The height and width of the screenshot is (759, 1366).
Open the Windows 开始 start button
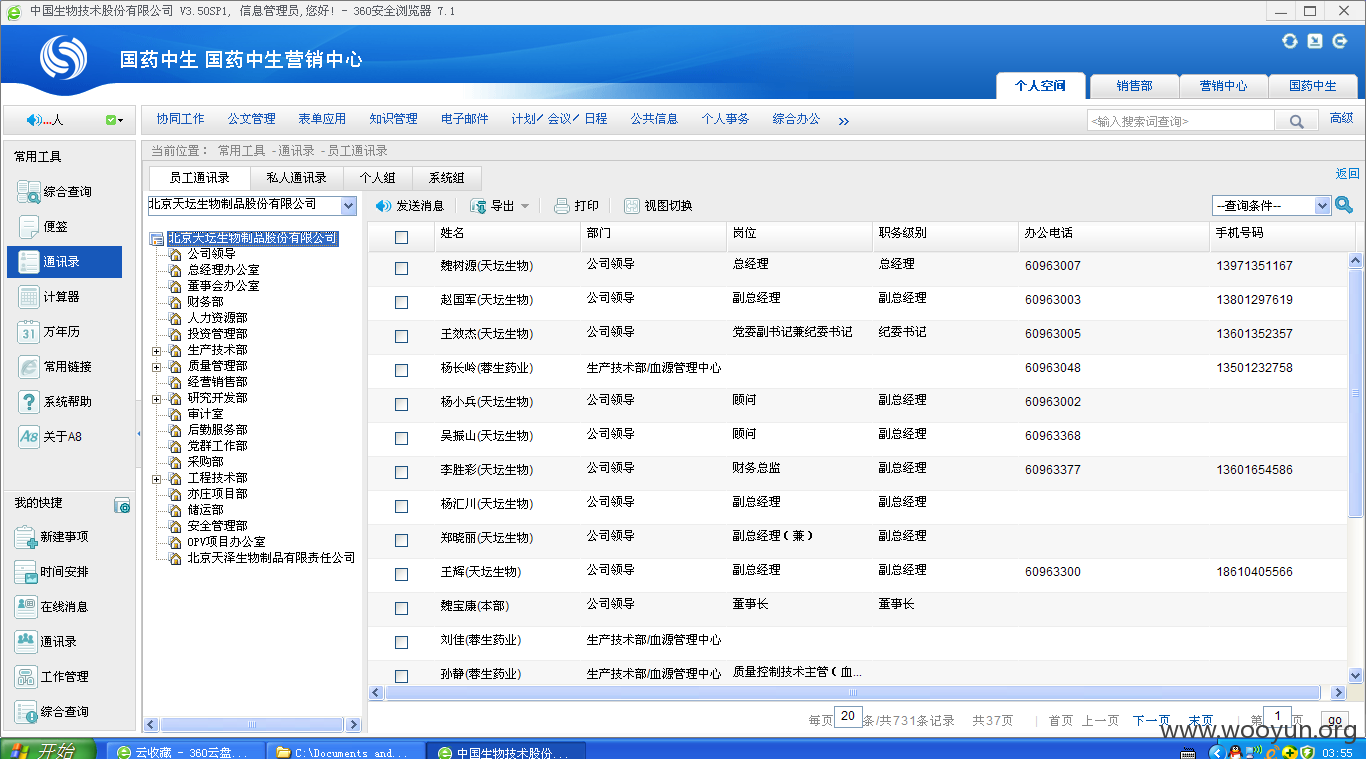[x=47, y=751]
